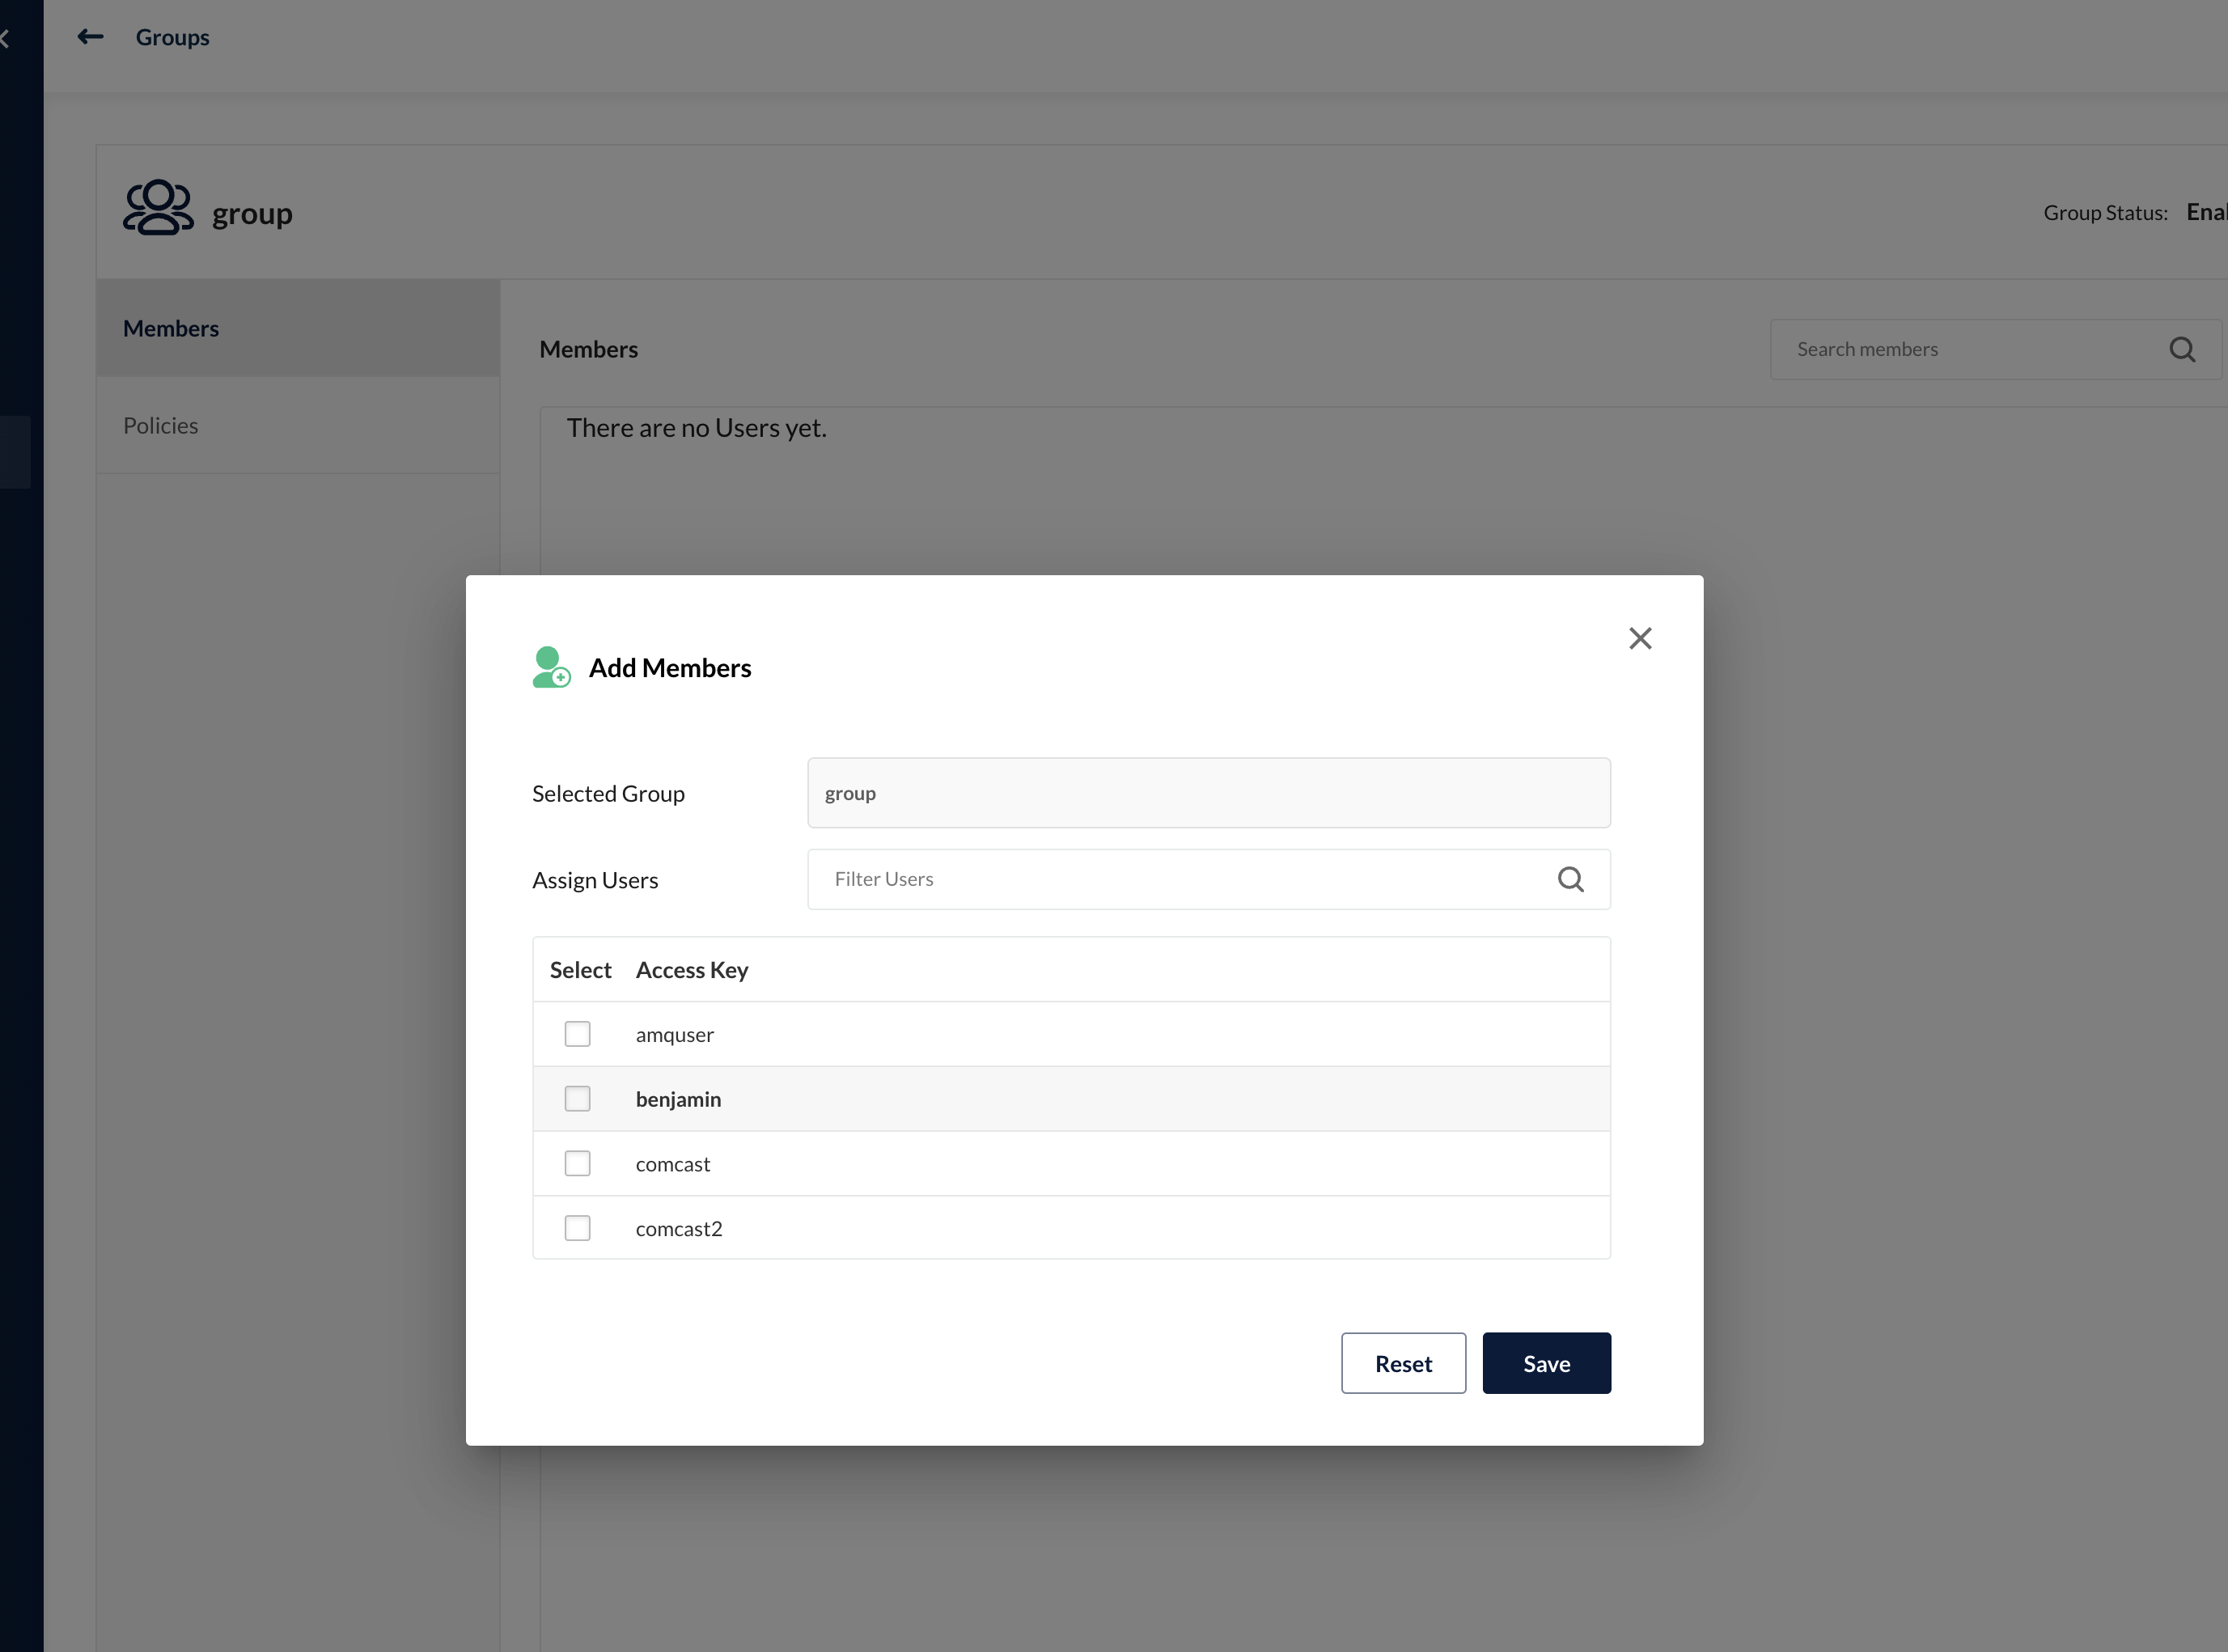Click the Reset button
2228x1652 pixels.
pyautogui.click(x=1402, y=1363)
